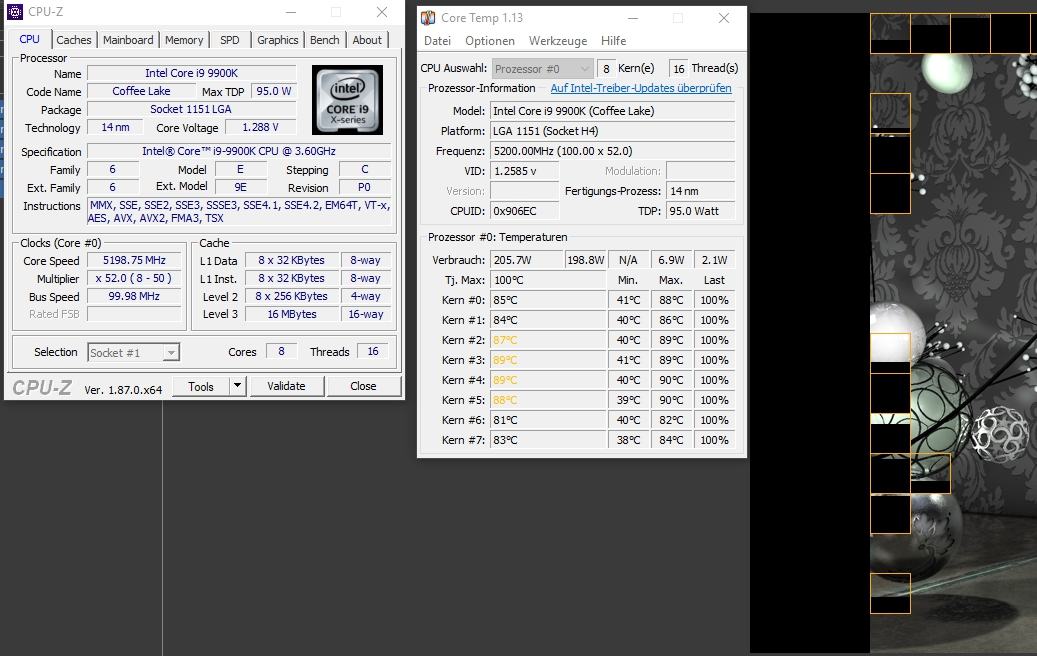
Task: Click the Specification field i9-9900K CPU @ 3.60GHz
Action: pos(239,151)
